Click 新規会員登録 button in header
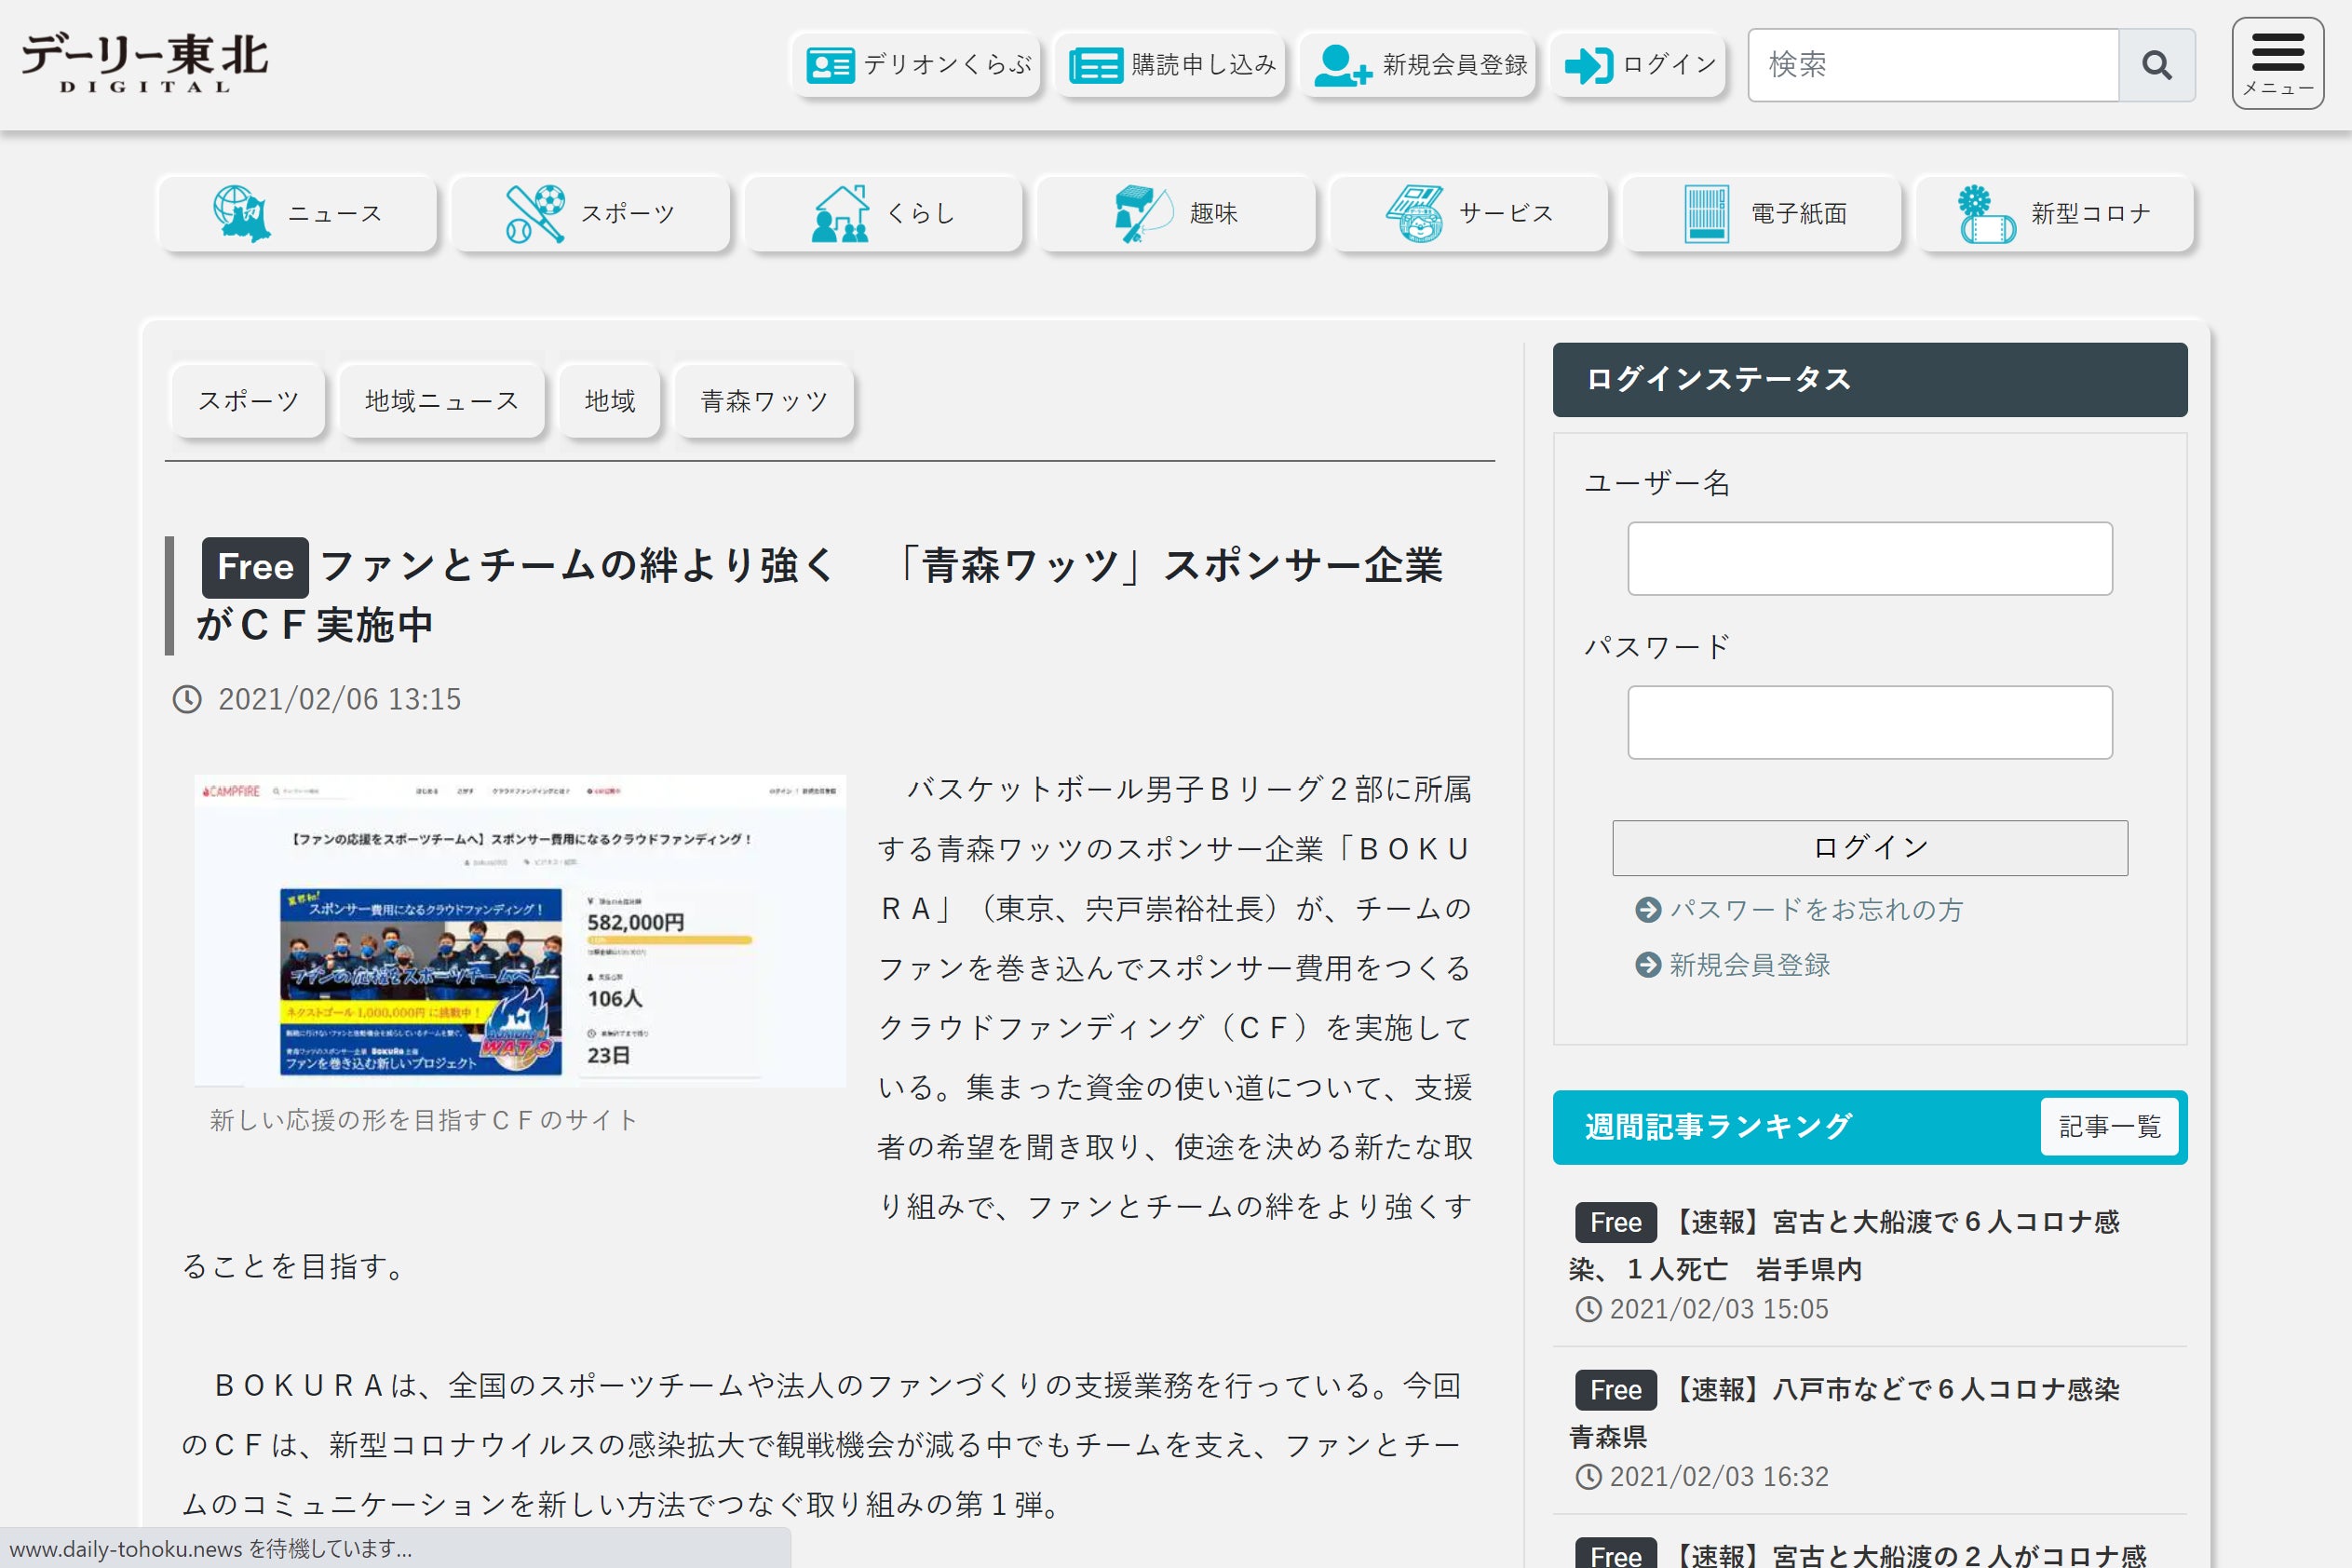This screenshot has height=1568, width=2352. (x=1419, y=65)
